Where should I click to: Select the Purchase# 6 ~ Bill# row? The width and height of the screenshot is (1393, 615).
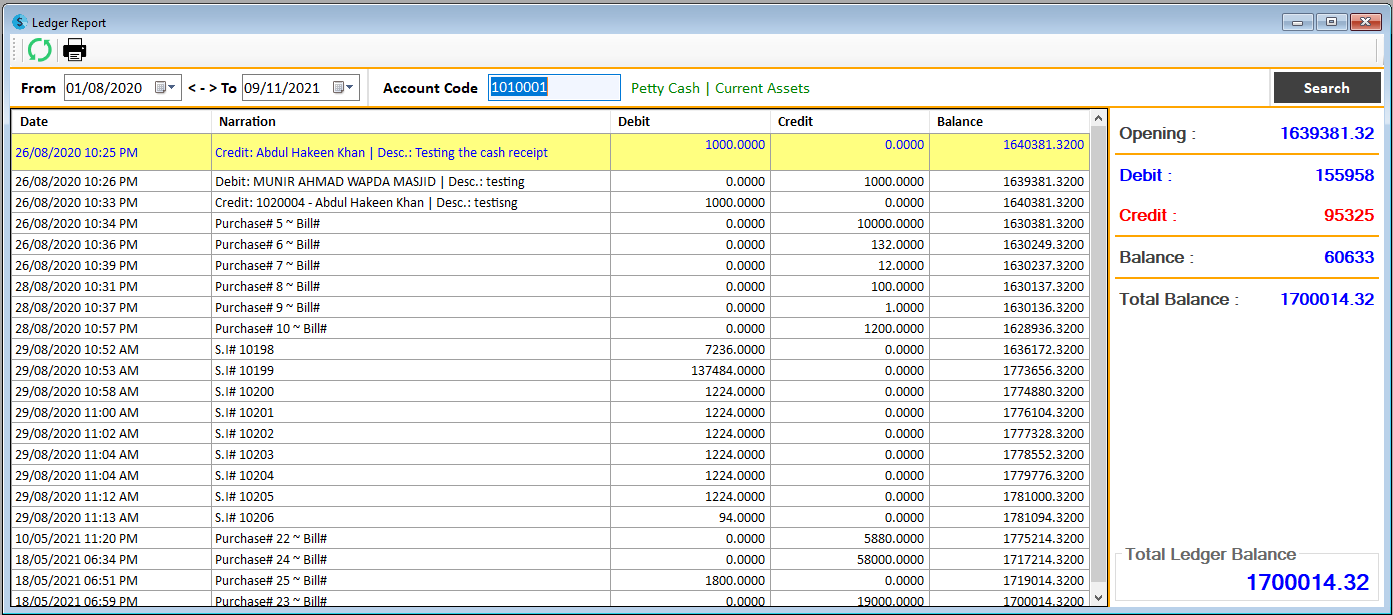pyautogui.click(x=551, y=245)
